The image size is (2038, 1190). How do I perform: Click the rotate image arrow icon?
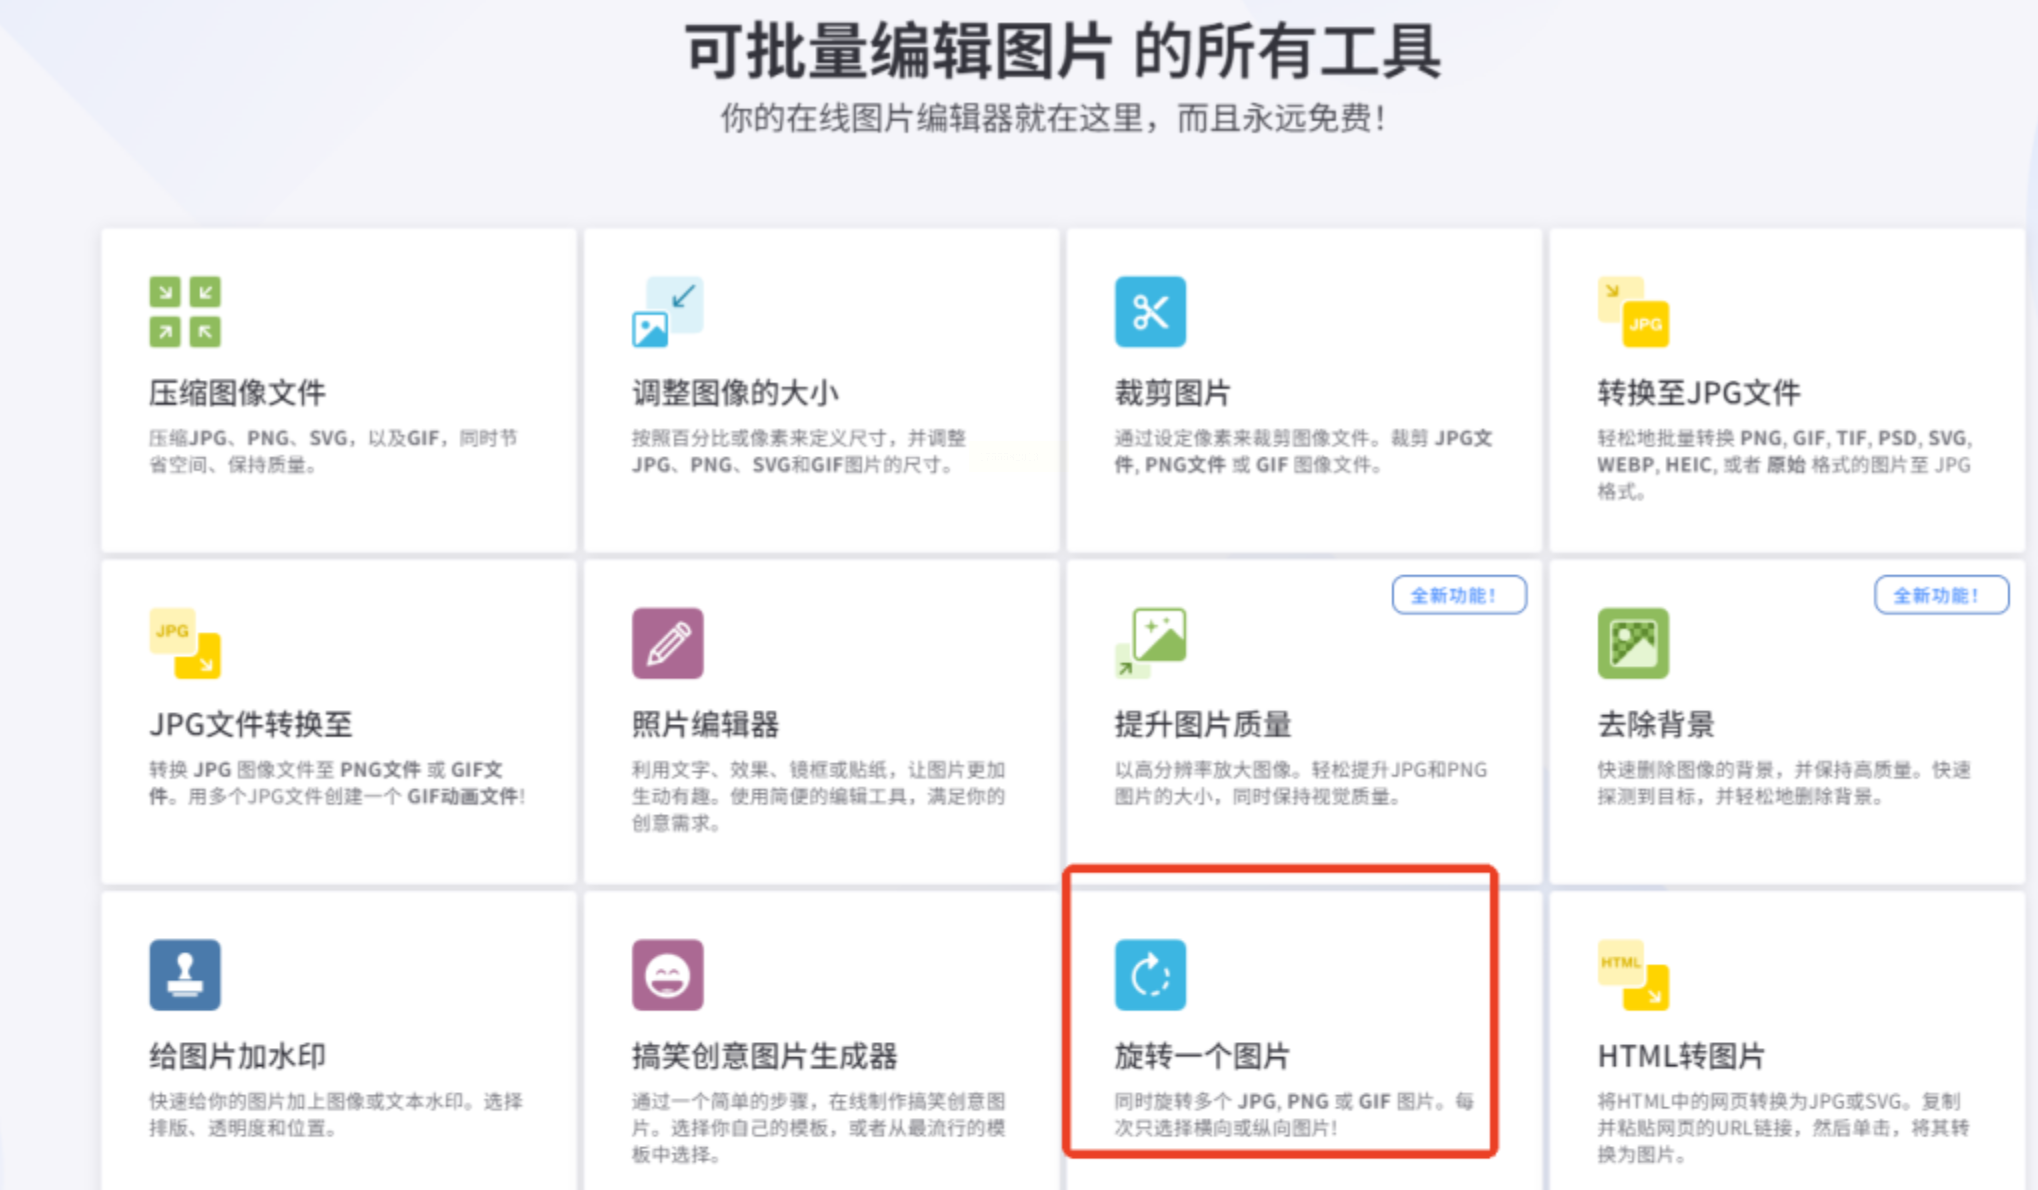tap(1150, 974)
